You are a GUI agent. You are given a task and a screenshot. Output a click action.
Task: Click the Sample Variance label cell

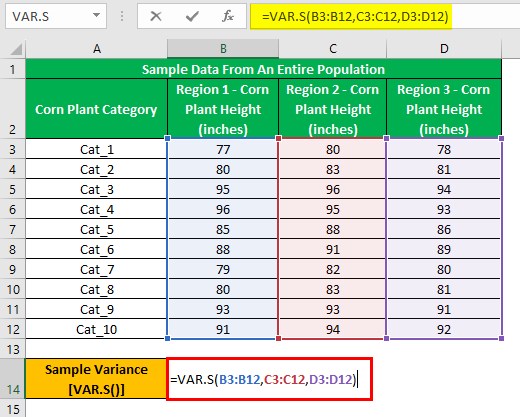click(96, 379)
